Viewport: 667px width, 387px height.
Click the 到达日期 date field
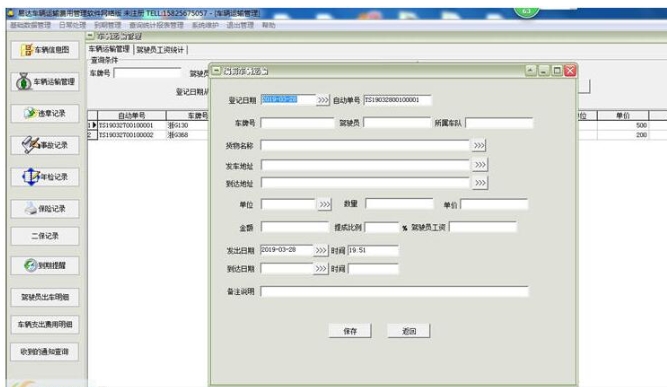pos(286,269)
